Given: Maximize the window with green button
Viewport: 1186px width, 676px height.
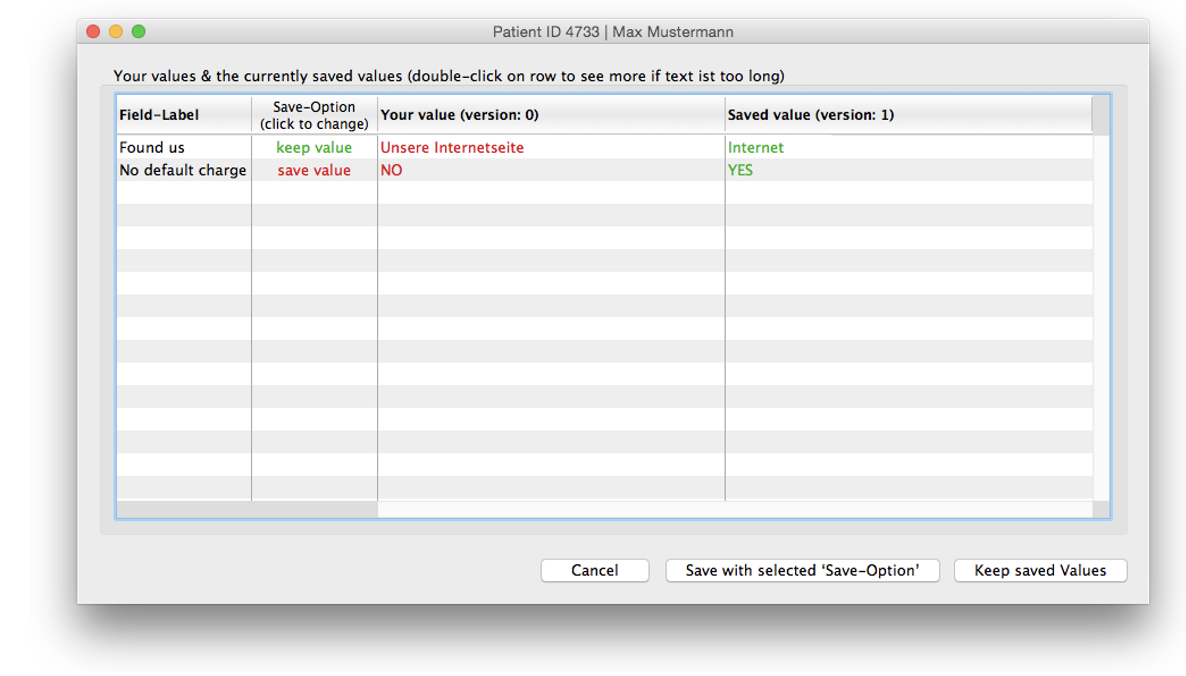Looking at the screenshot, I should pos(139,32).
